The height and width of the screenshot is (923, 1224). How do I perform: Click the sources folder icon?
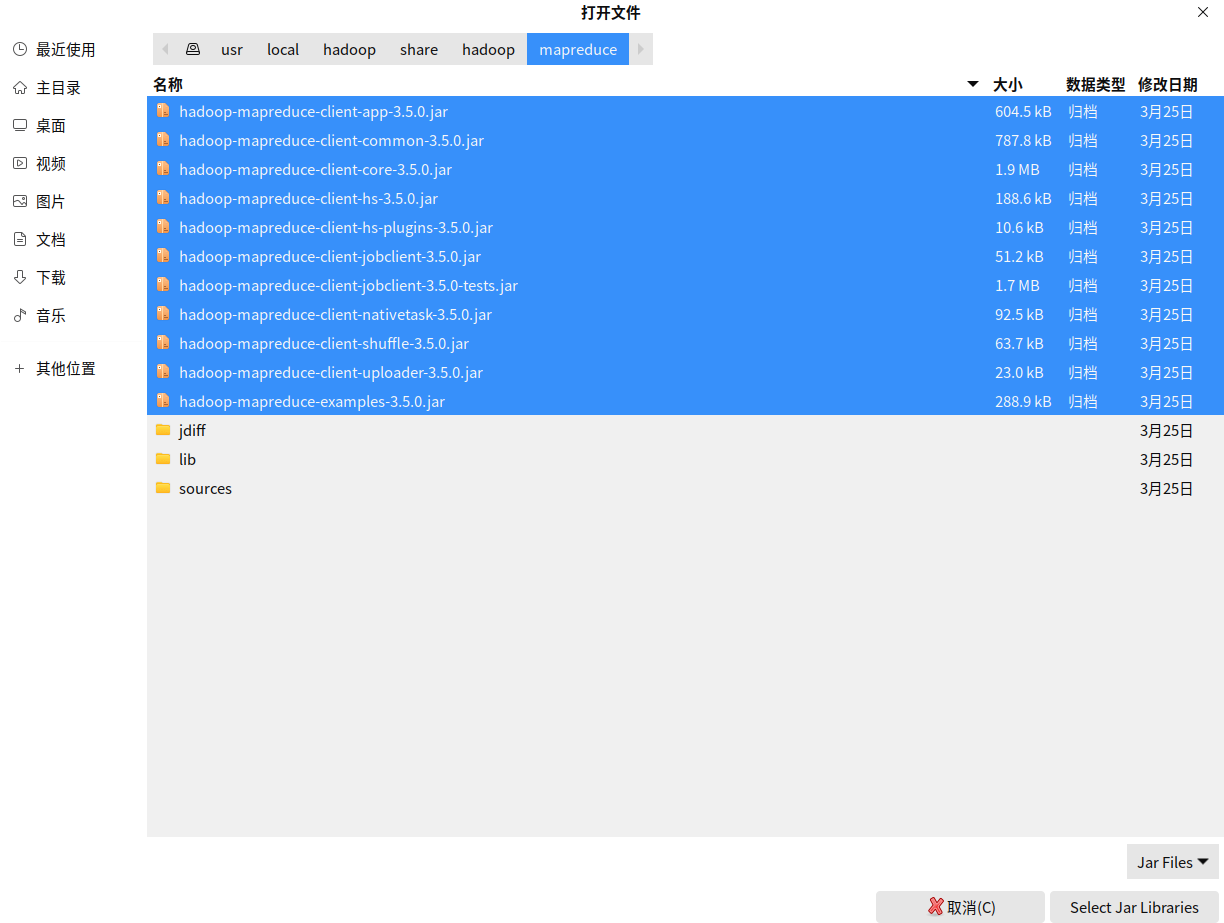(163, 488)
